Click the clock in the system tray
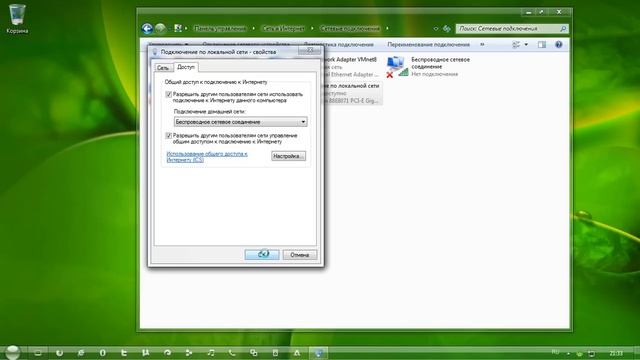 616,353
